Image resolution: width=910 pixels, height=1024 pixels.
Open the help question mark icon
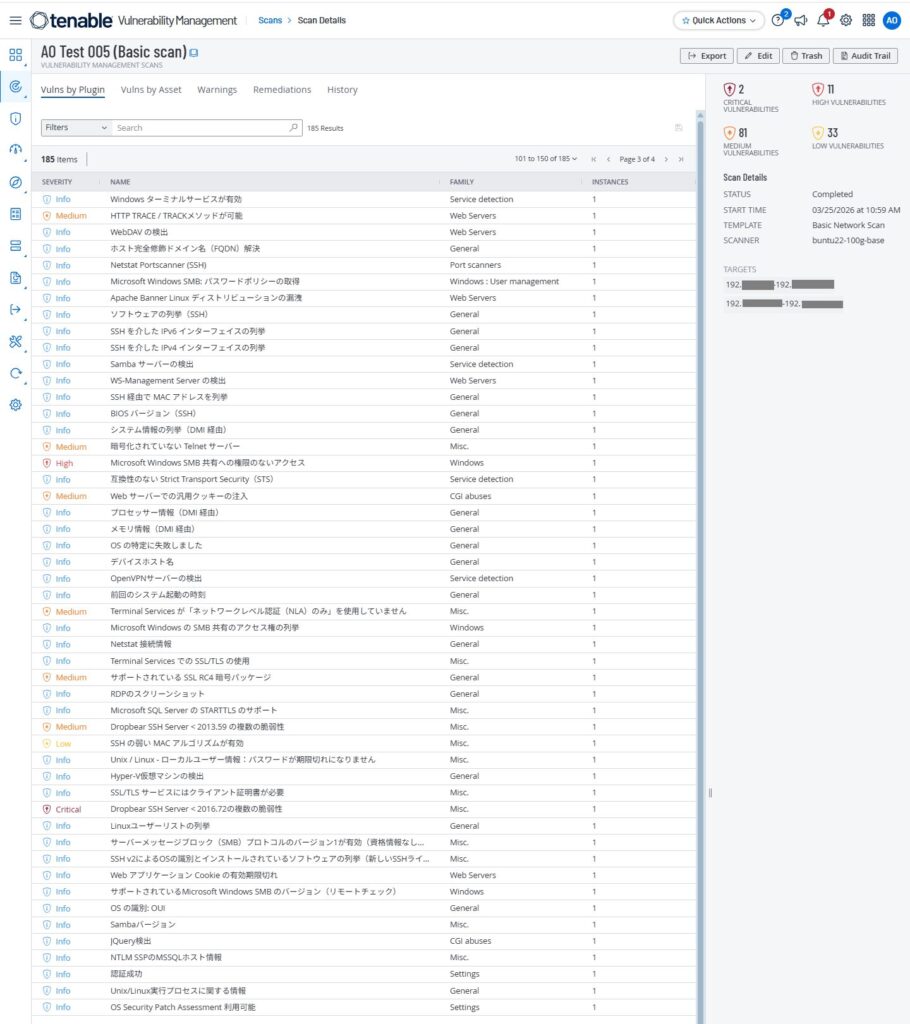click(778, 20)
